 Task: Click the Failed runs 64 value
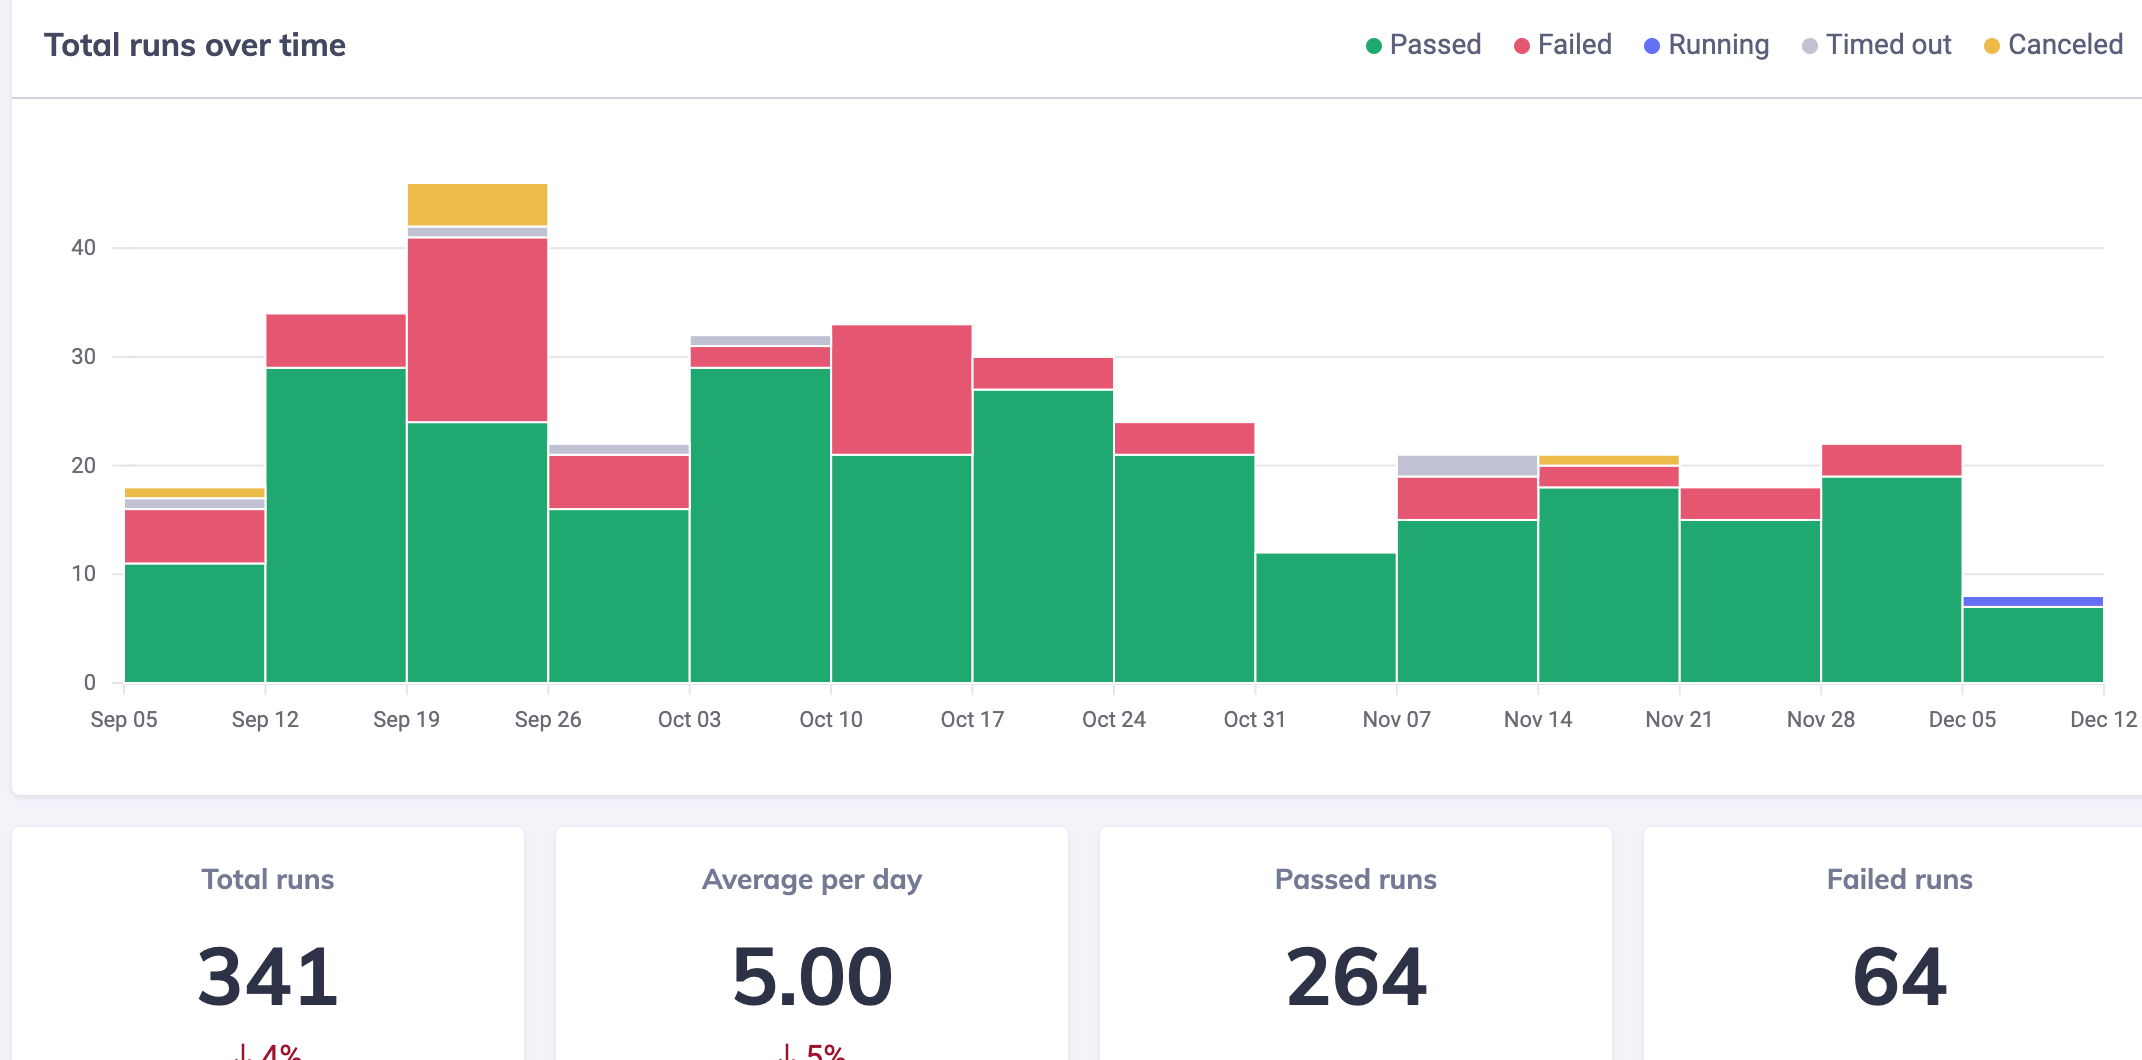pos(1900,976)
